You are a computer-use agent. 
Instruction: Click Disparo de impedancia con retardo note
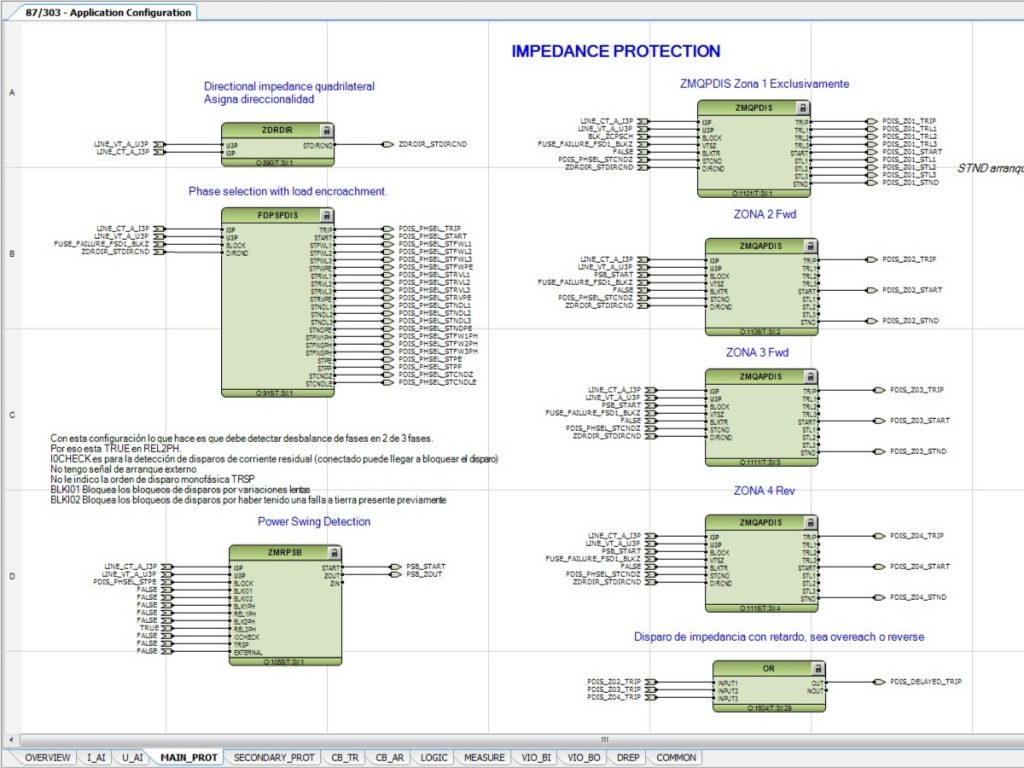pos(778,637)
